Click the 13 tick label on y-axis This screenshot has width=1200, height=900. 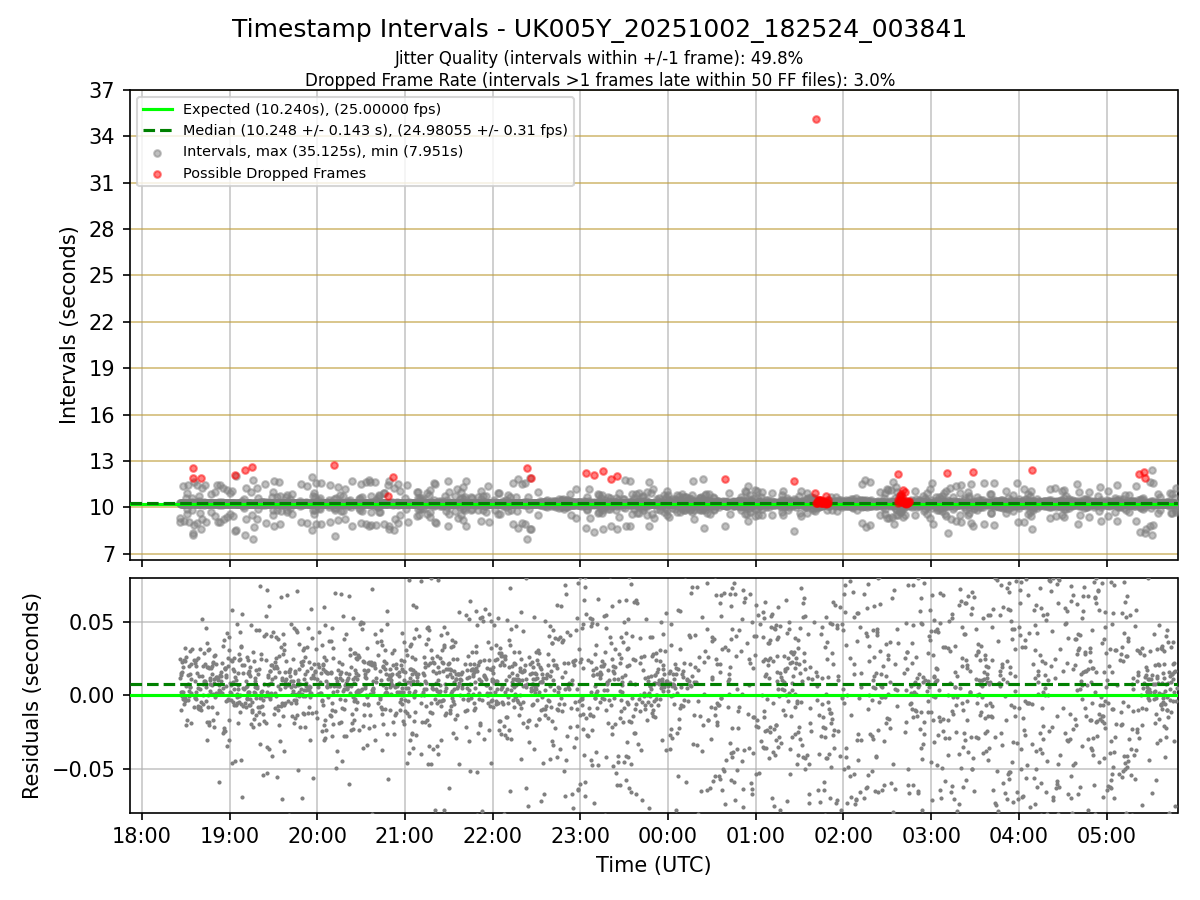tap(102, 461)
